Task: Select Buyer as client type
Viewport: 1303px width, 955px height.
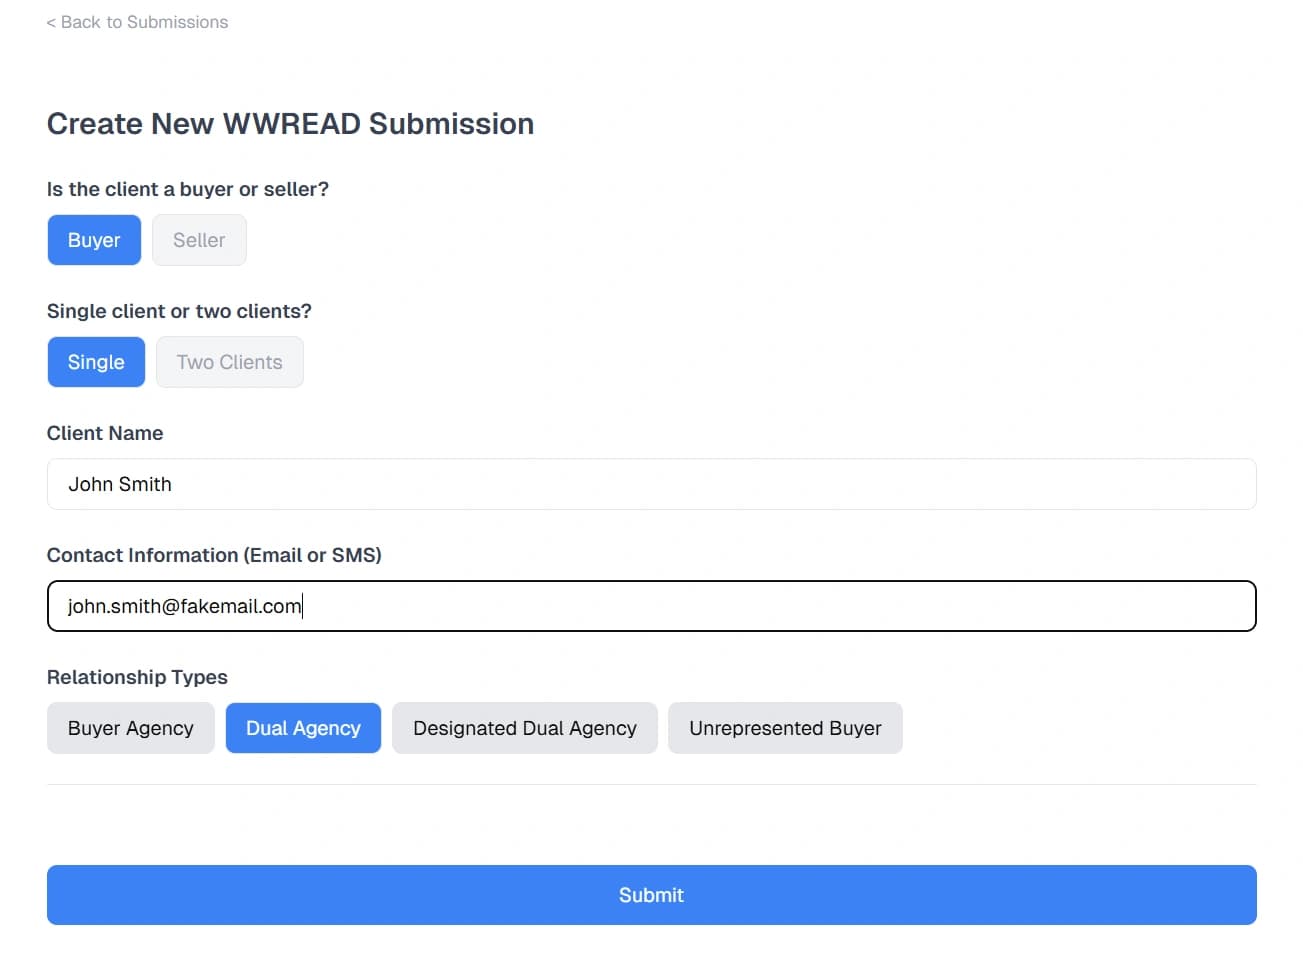Action: click(94, 240)
